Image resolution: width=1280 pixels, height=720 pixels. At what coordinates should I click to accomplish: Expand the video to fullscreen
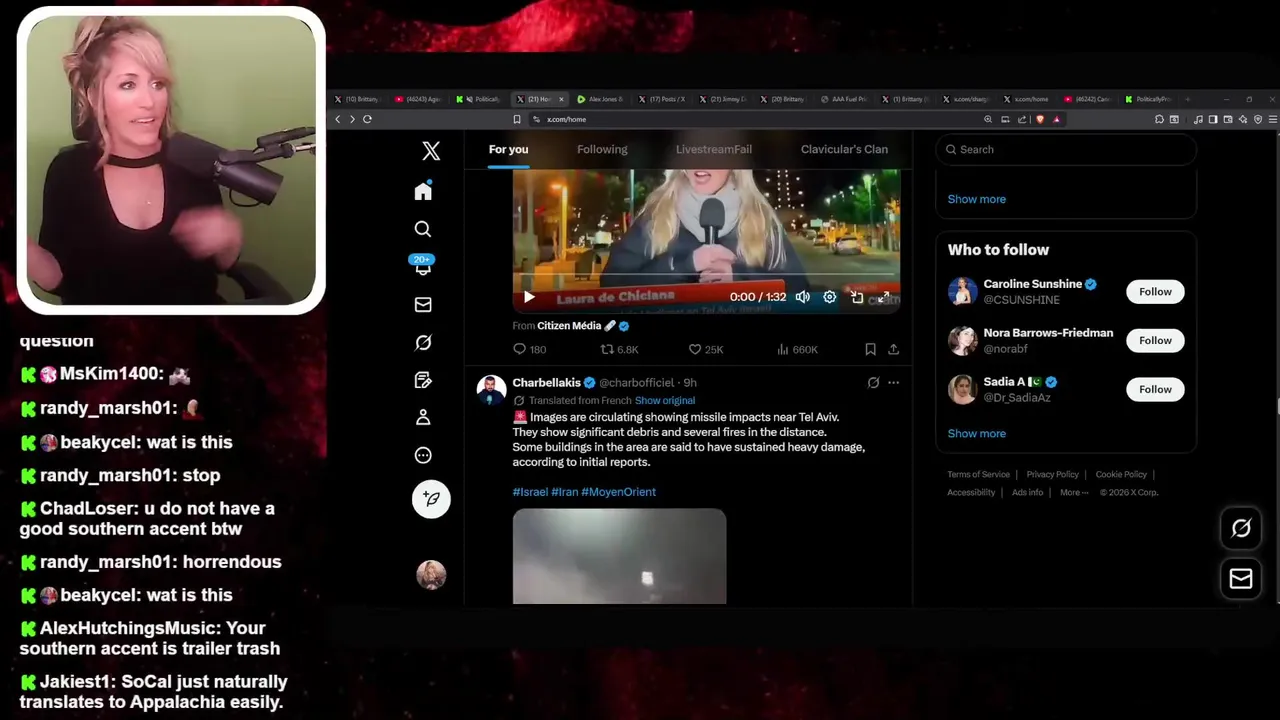(884, 297)
